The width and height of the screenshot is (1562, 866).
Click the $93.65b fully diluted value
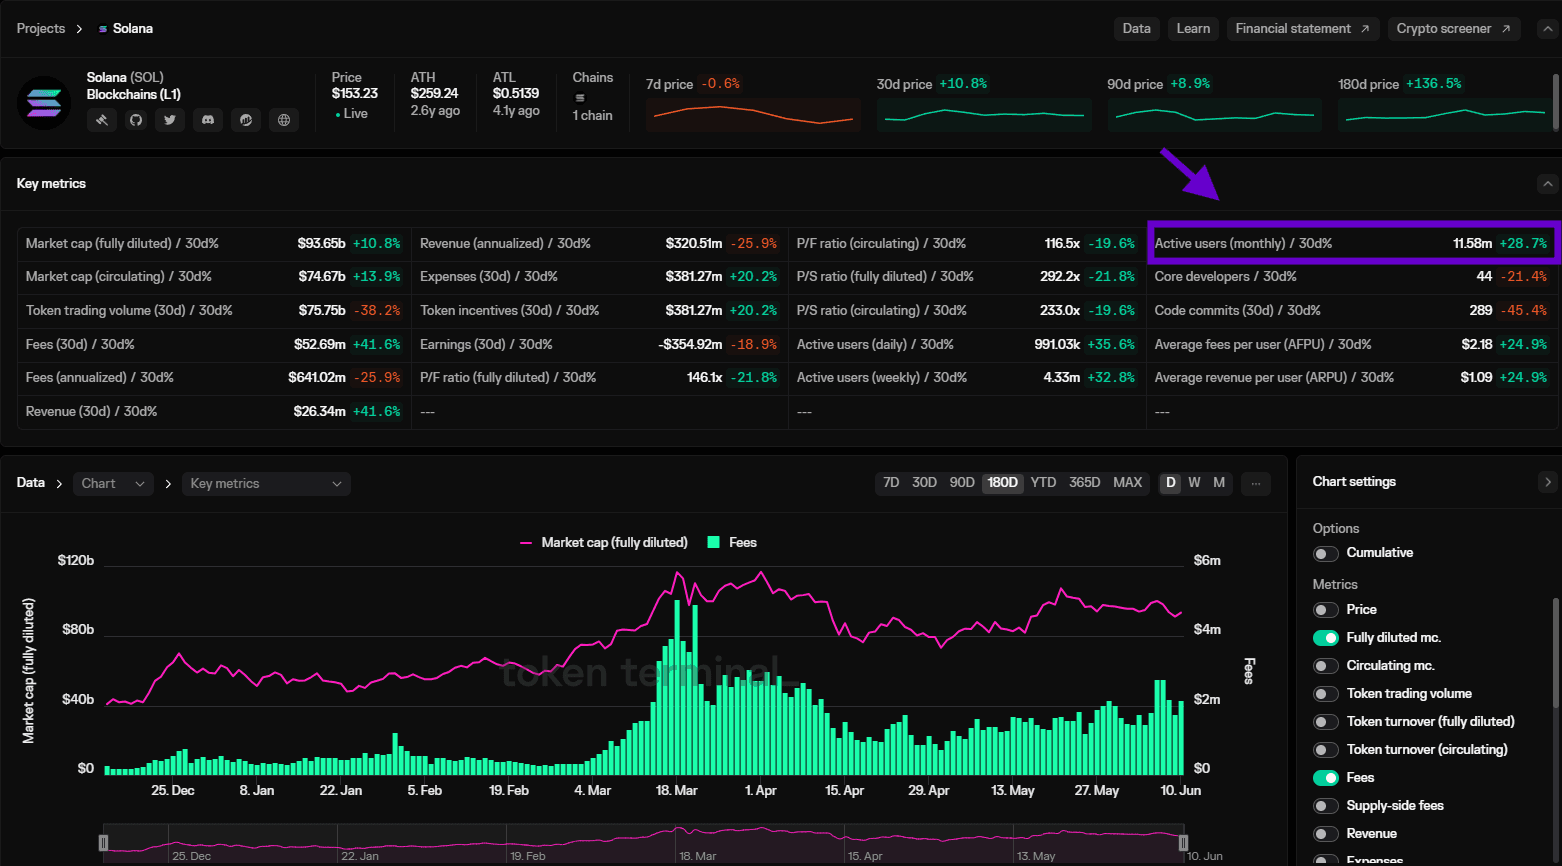(321, 244)
